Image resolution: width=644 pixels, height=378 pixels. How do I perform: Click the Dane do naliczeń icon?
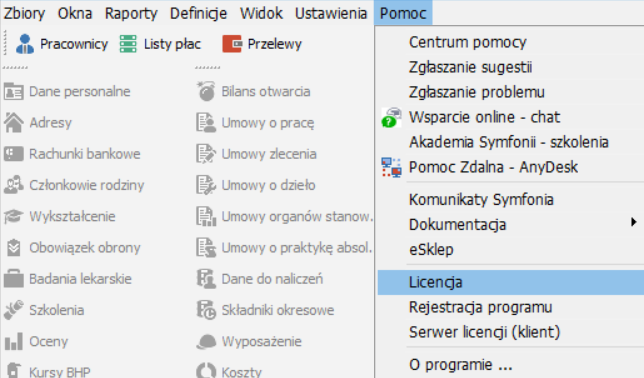(206, 279)
